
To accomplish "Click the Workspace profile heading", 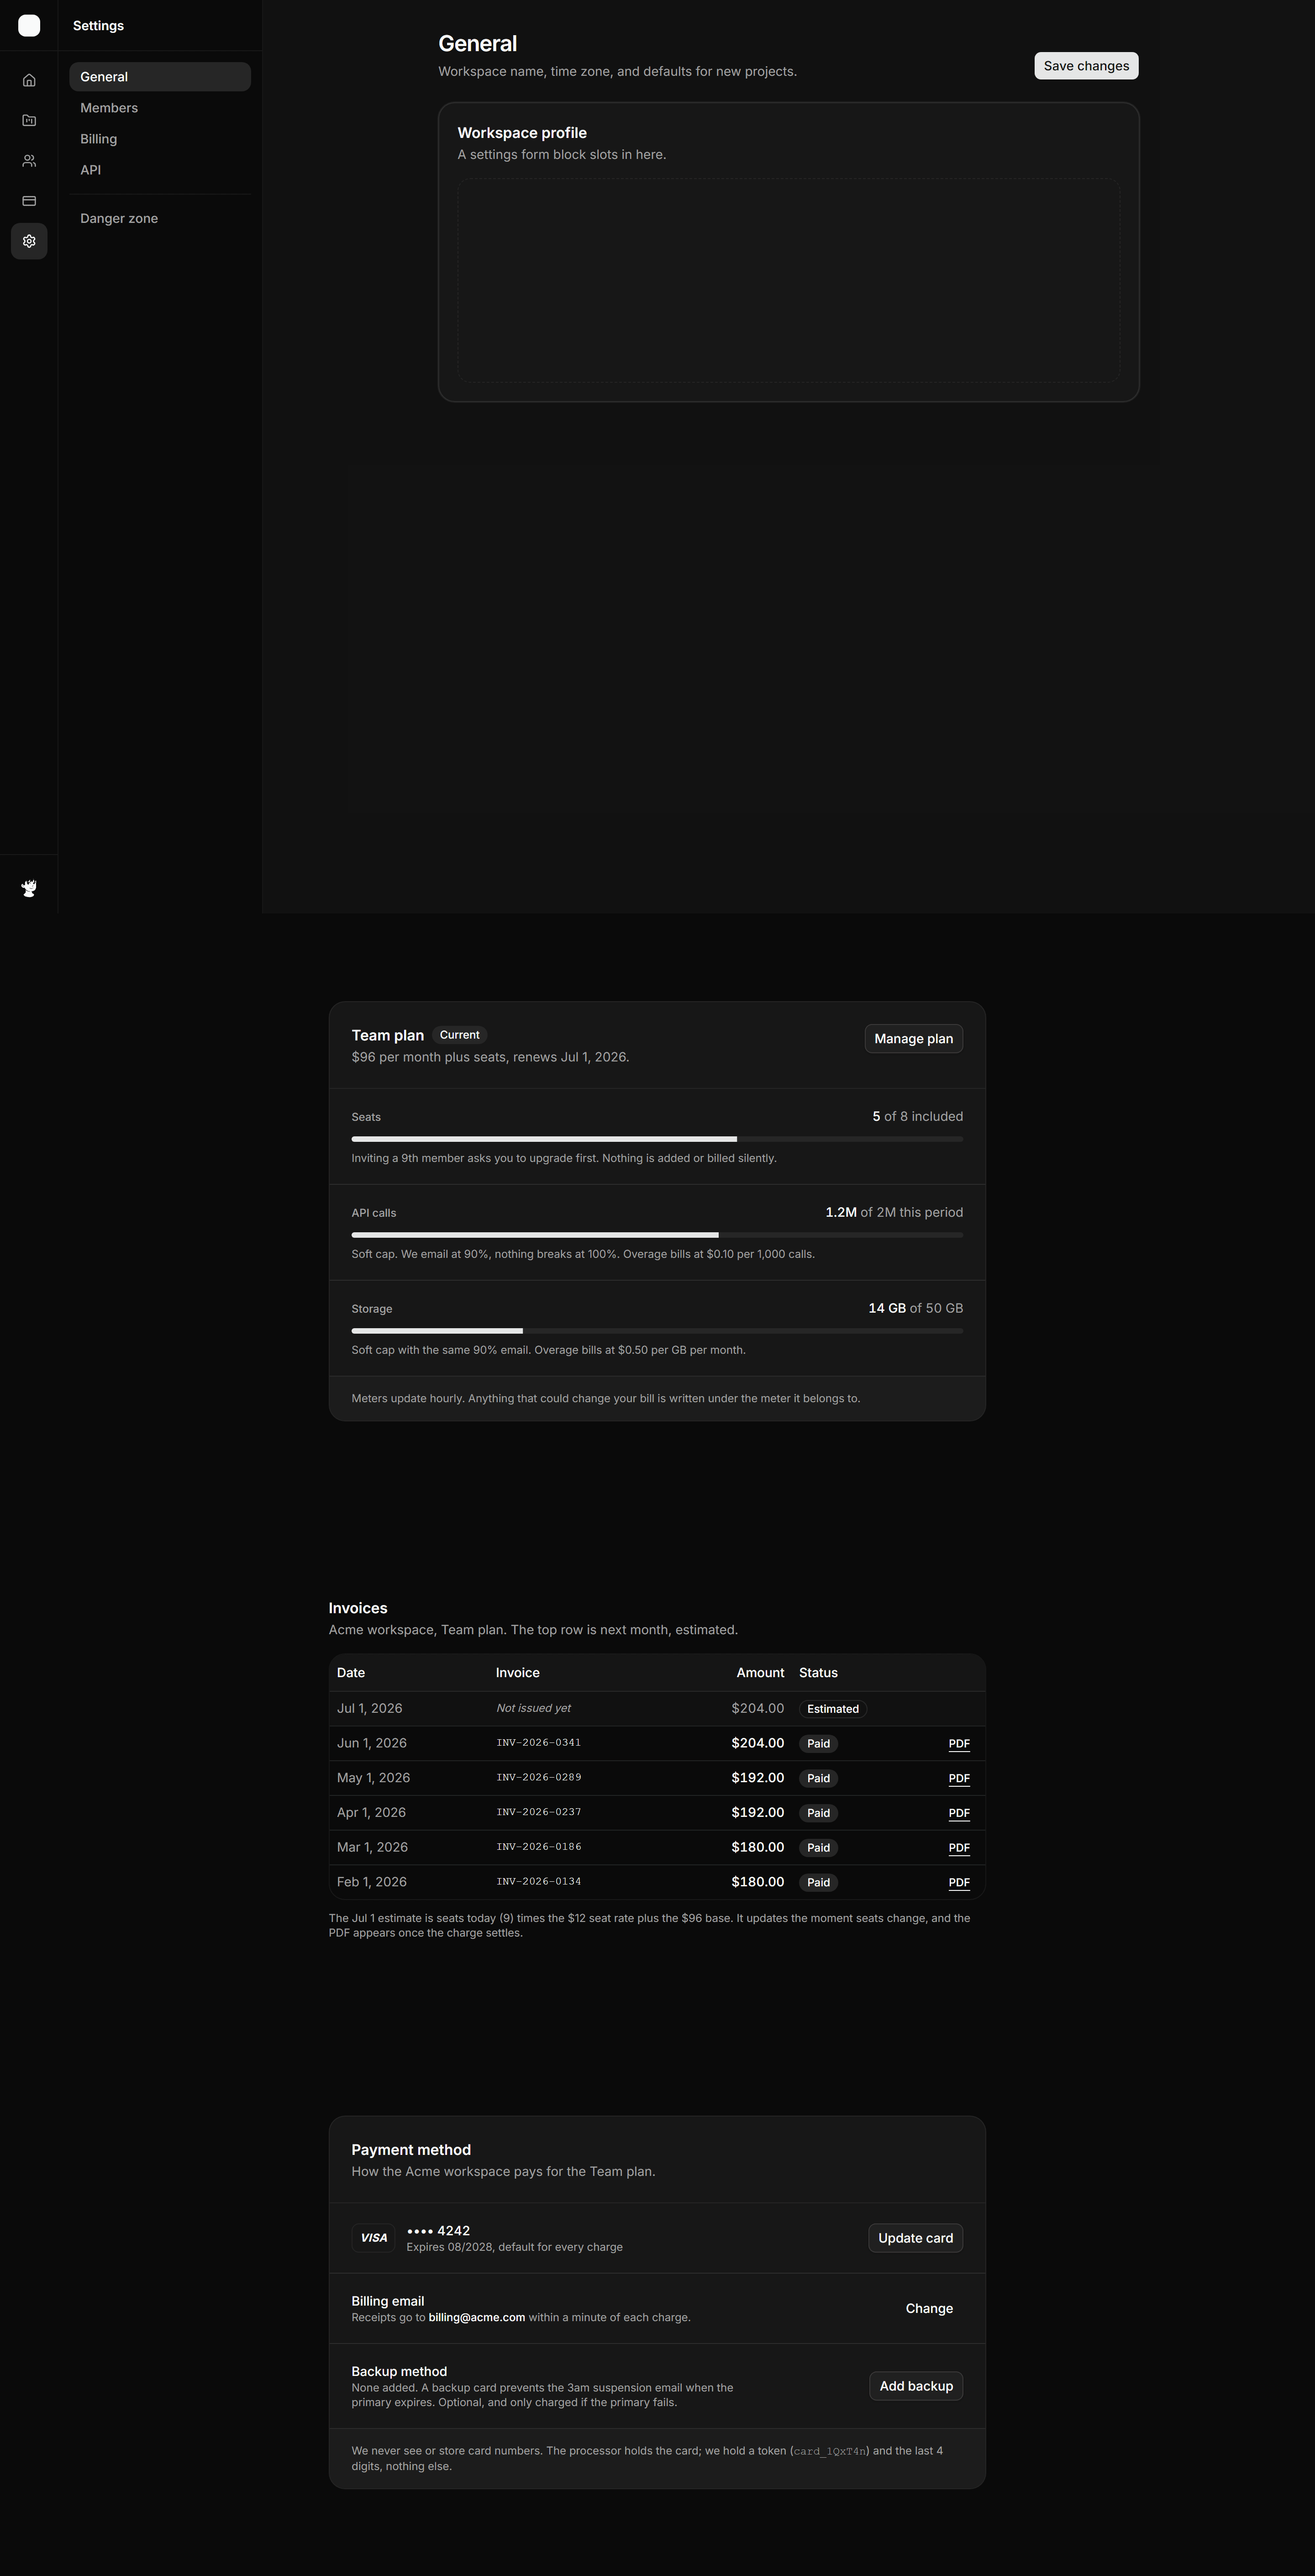I will [522, 133].
